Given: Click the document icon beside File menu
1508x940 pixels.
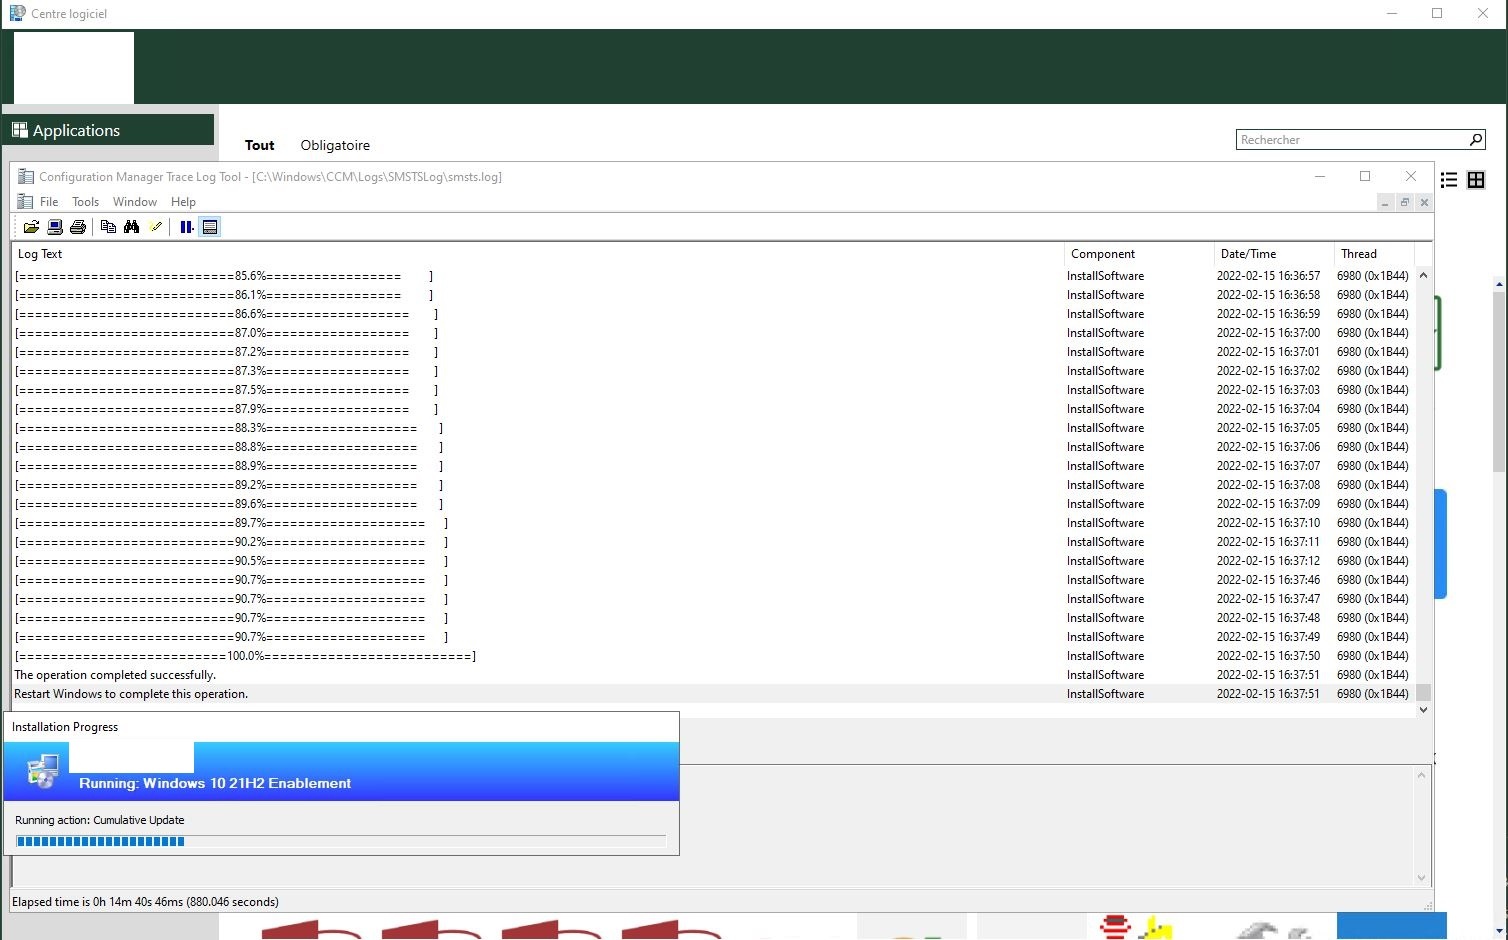Looking at the screenshot, I should 25,202.
